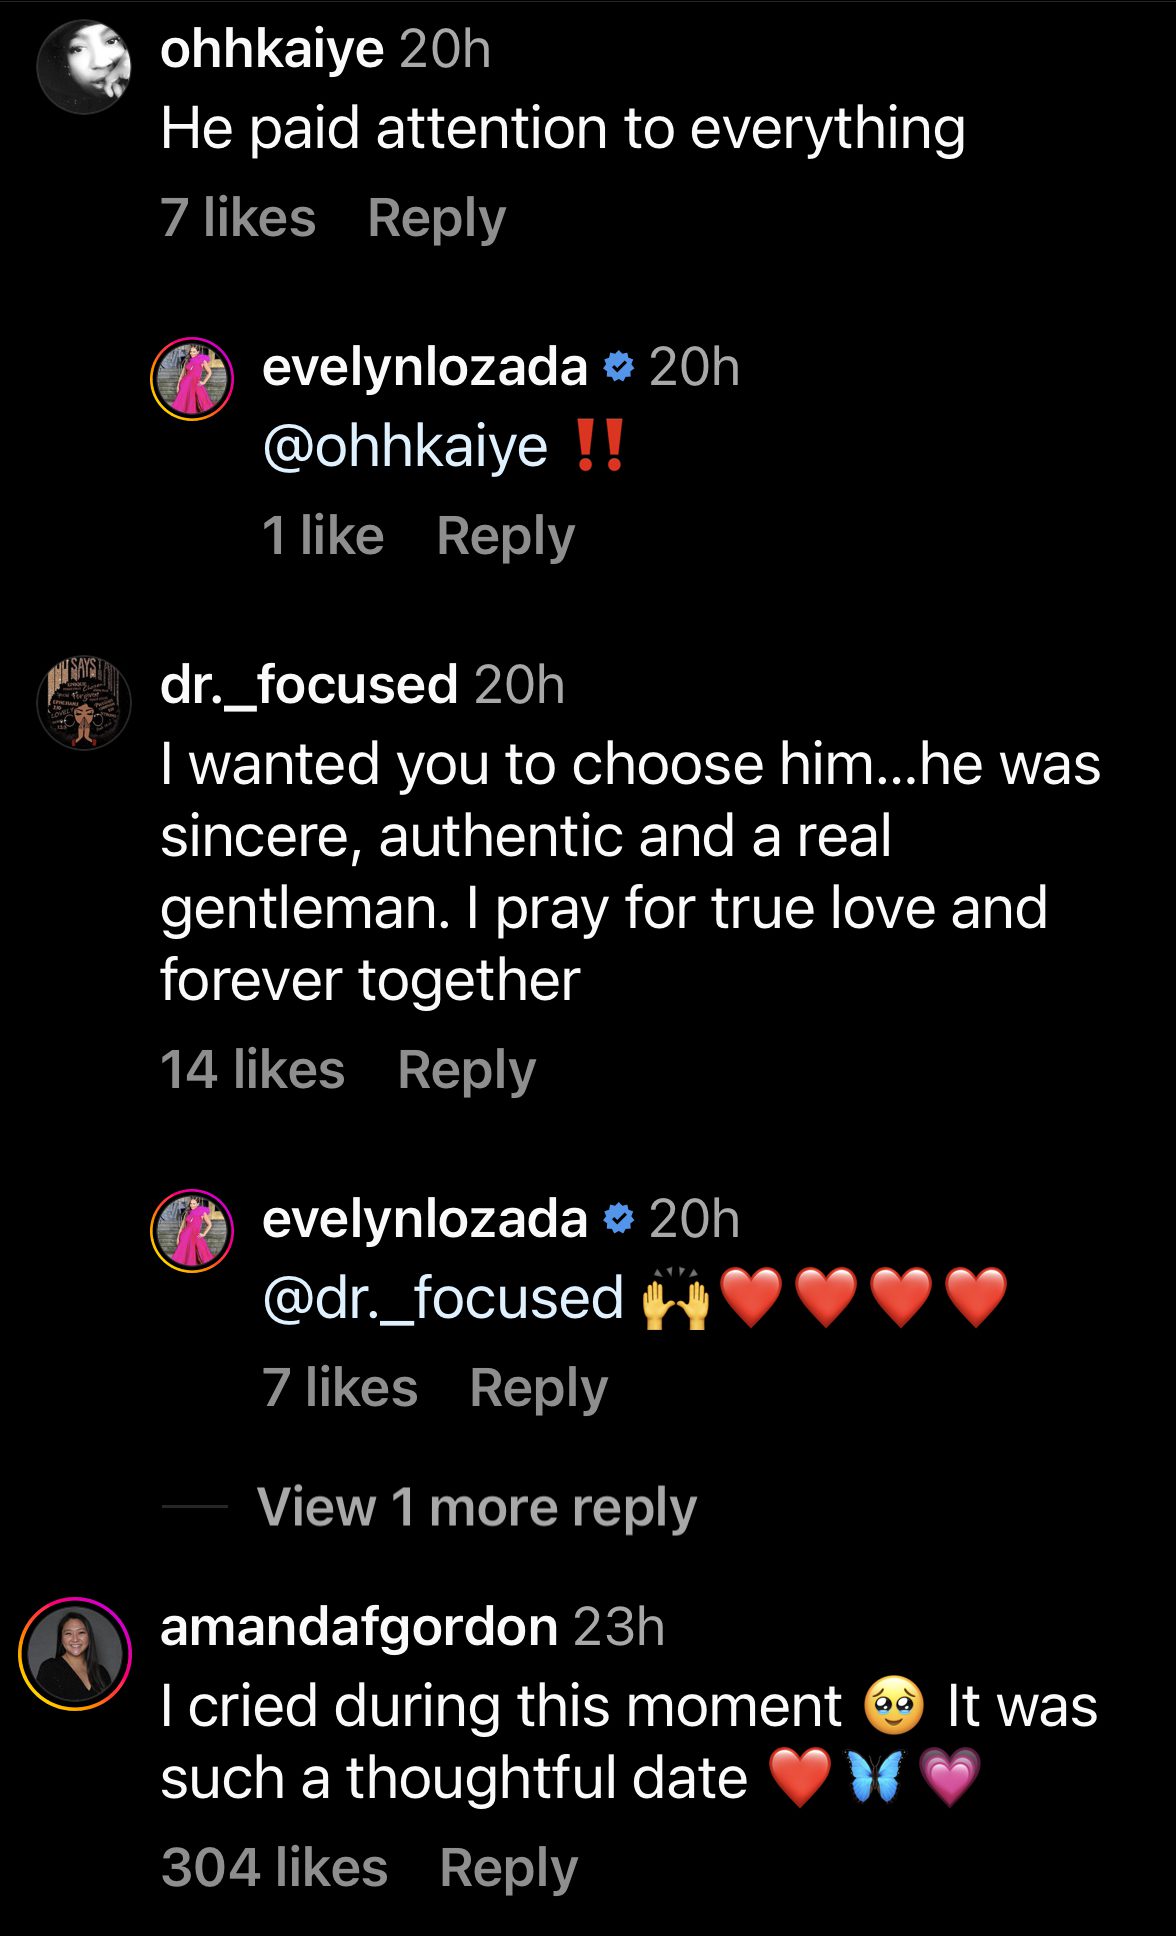The width and height of the screenshot is (1176, 1936).
Task: Open amandafgordon's profile picture
Action: coord(76,1654)
